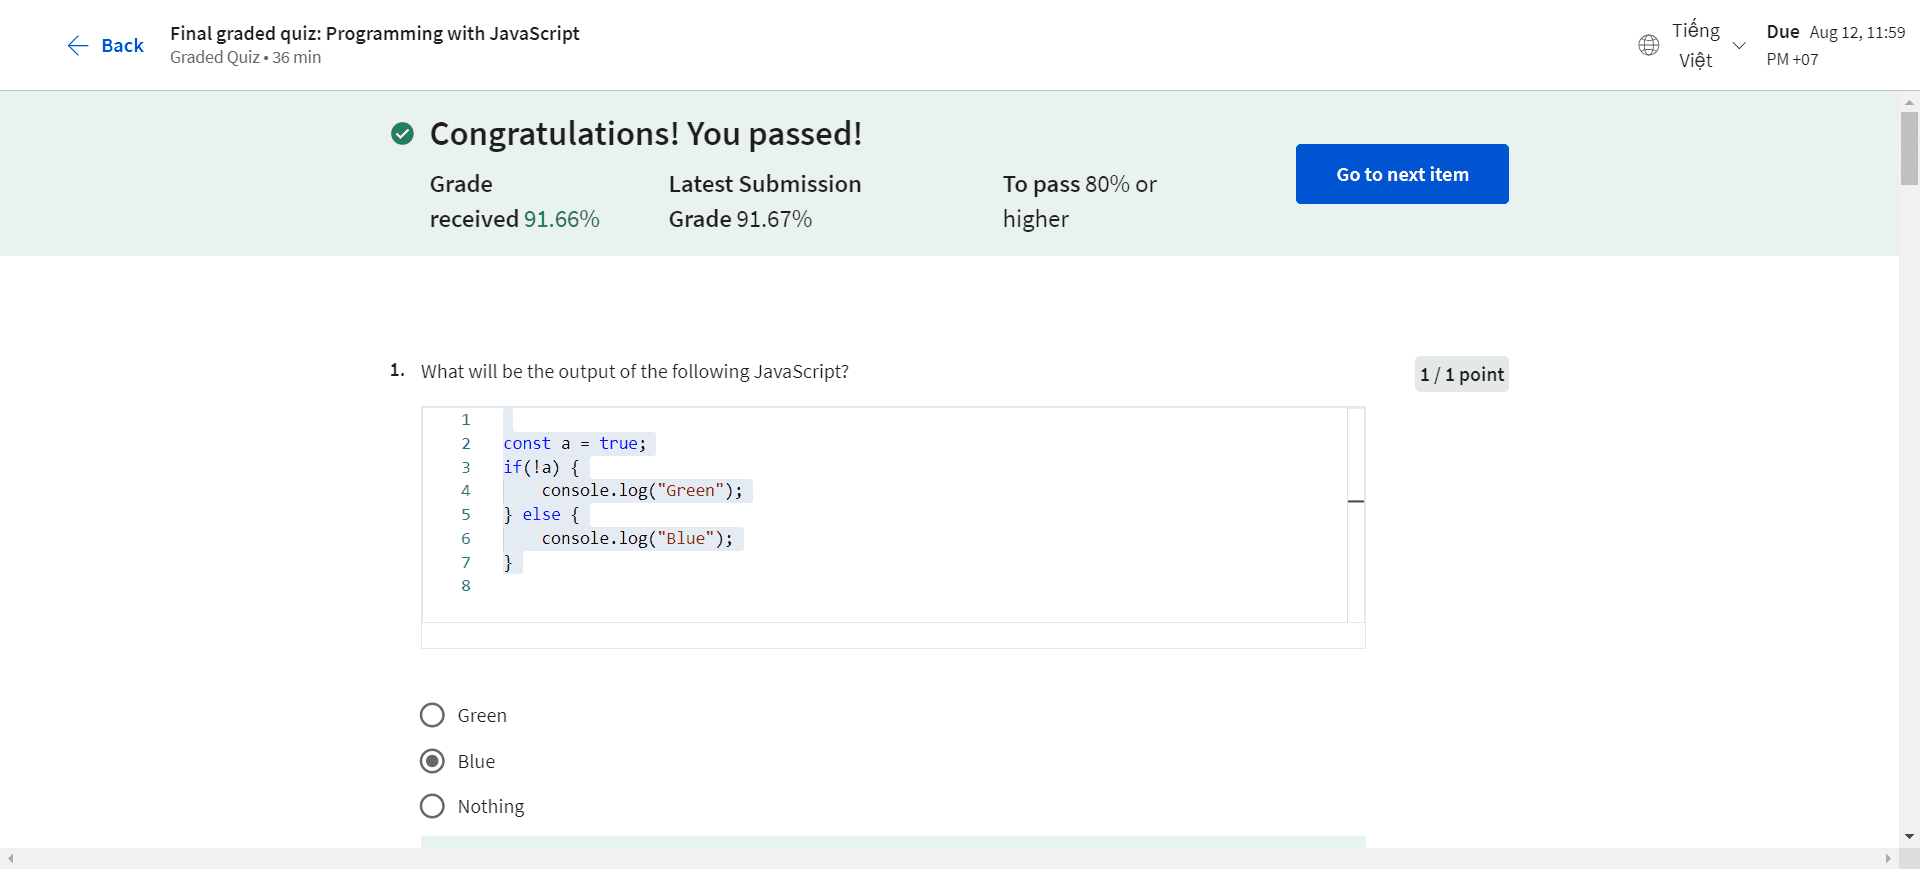Image resolution: width=1920 pixels, height=869 pixels.
Task: Select the Blue radio option
Action: point(432,761)
